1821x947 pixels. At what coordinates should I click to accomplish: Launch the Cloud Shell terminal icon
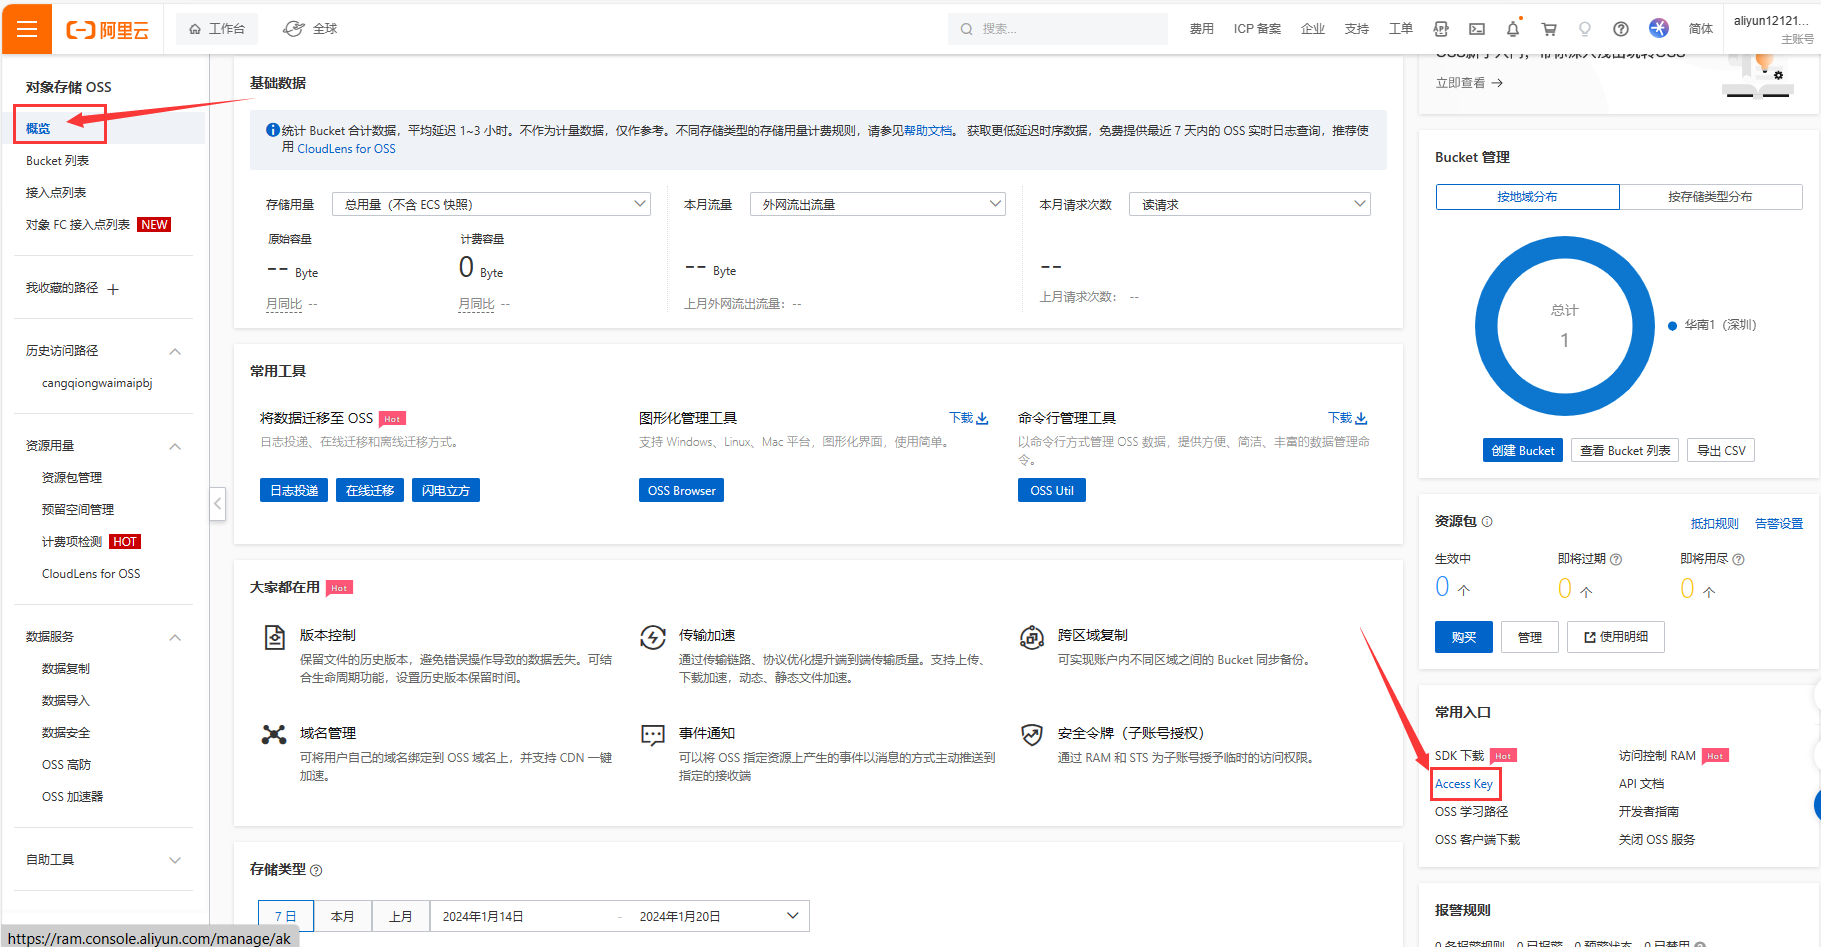(1476, 29)
